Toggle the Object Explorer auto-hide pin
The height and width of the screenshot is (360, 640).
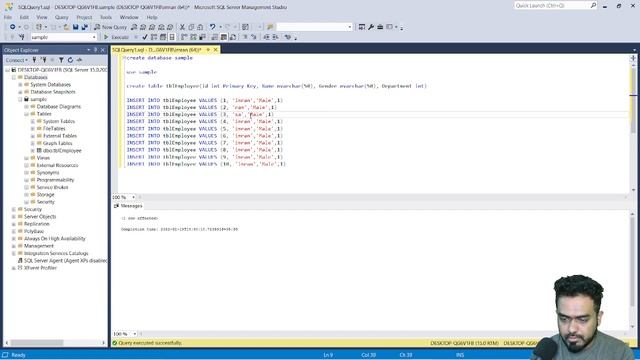point(96,50)
